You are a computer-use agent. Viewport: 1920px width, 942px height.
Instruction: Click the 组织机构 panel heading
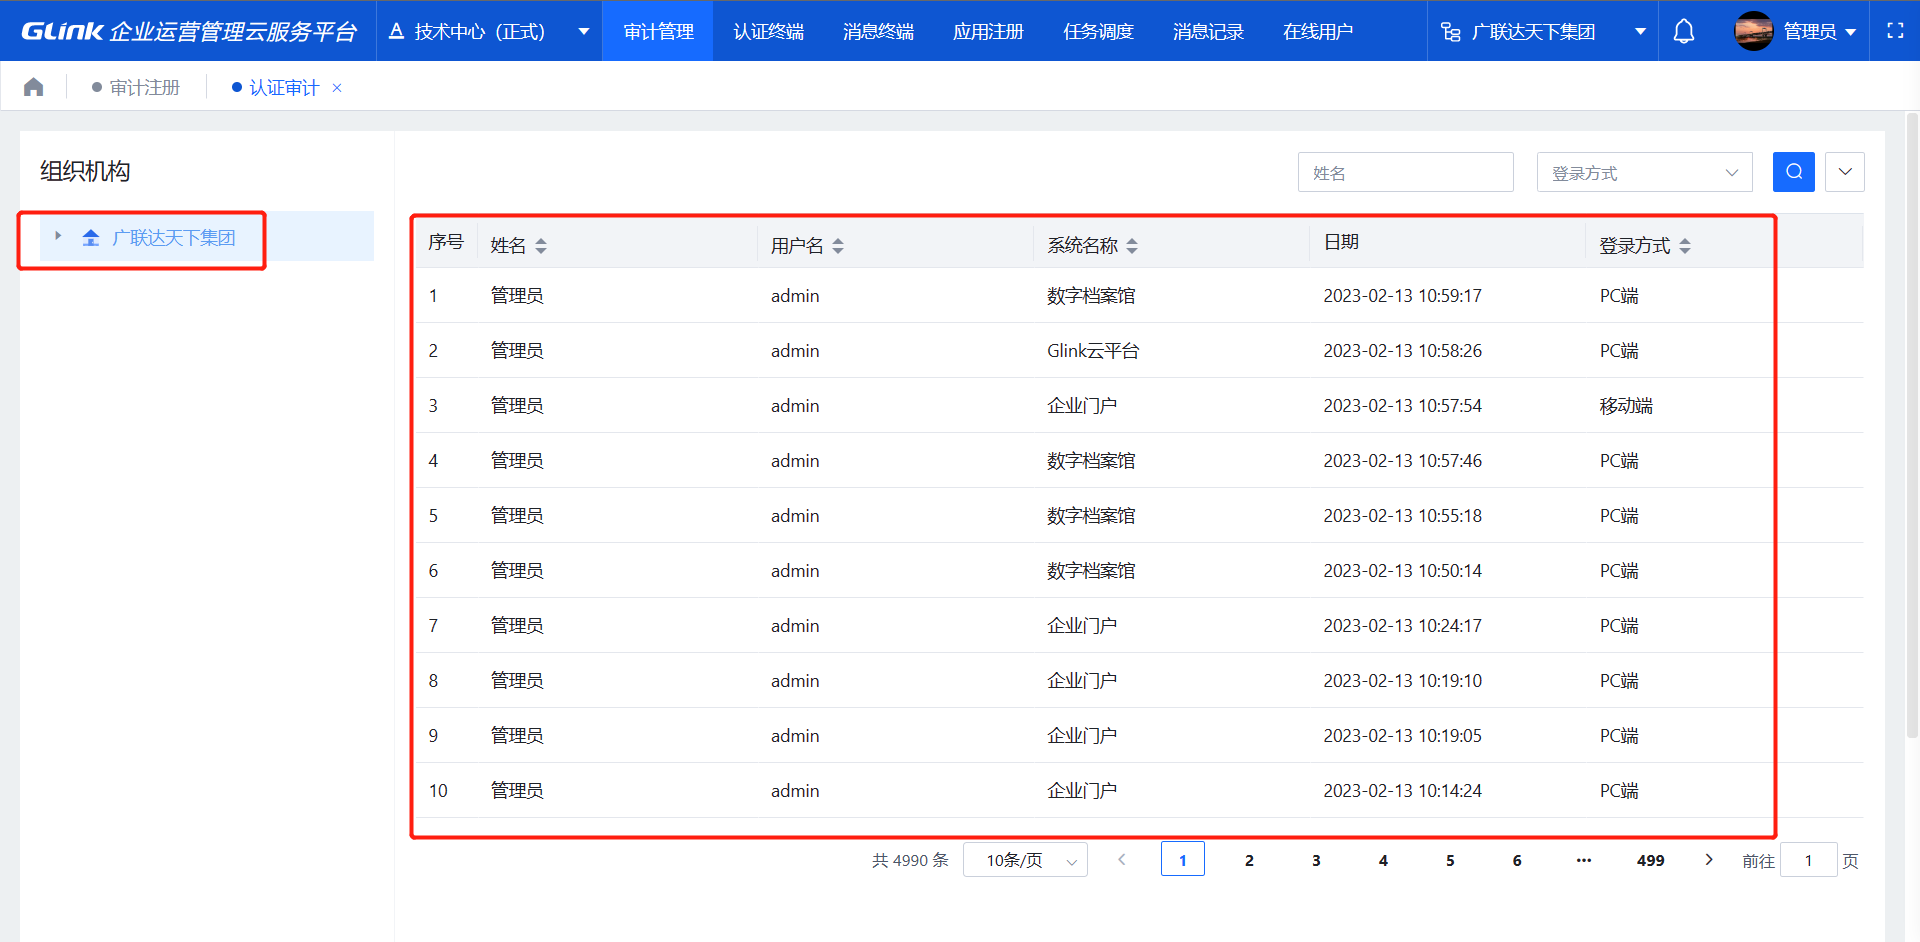[x=85, y=171]
